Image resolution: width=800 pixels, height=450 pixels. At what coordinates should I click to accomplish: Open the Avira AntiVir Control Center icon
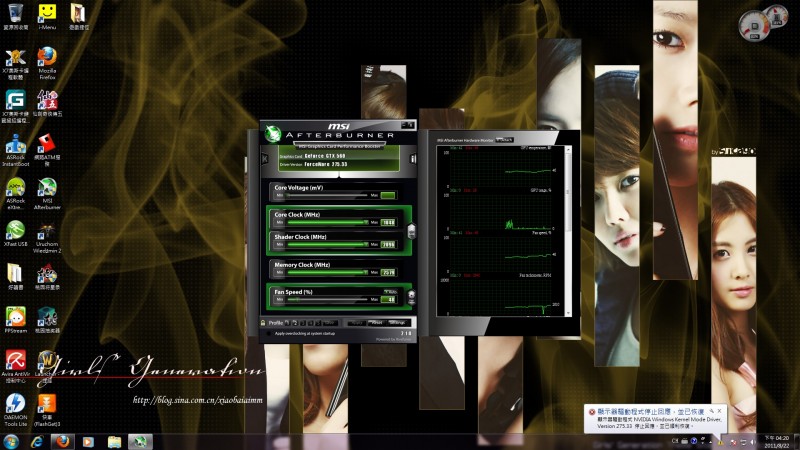16,367
